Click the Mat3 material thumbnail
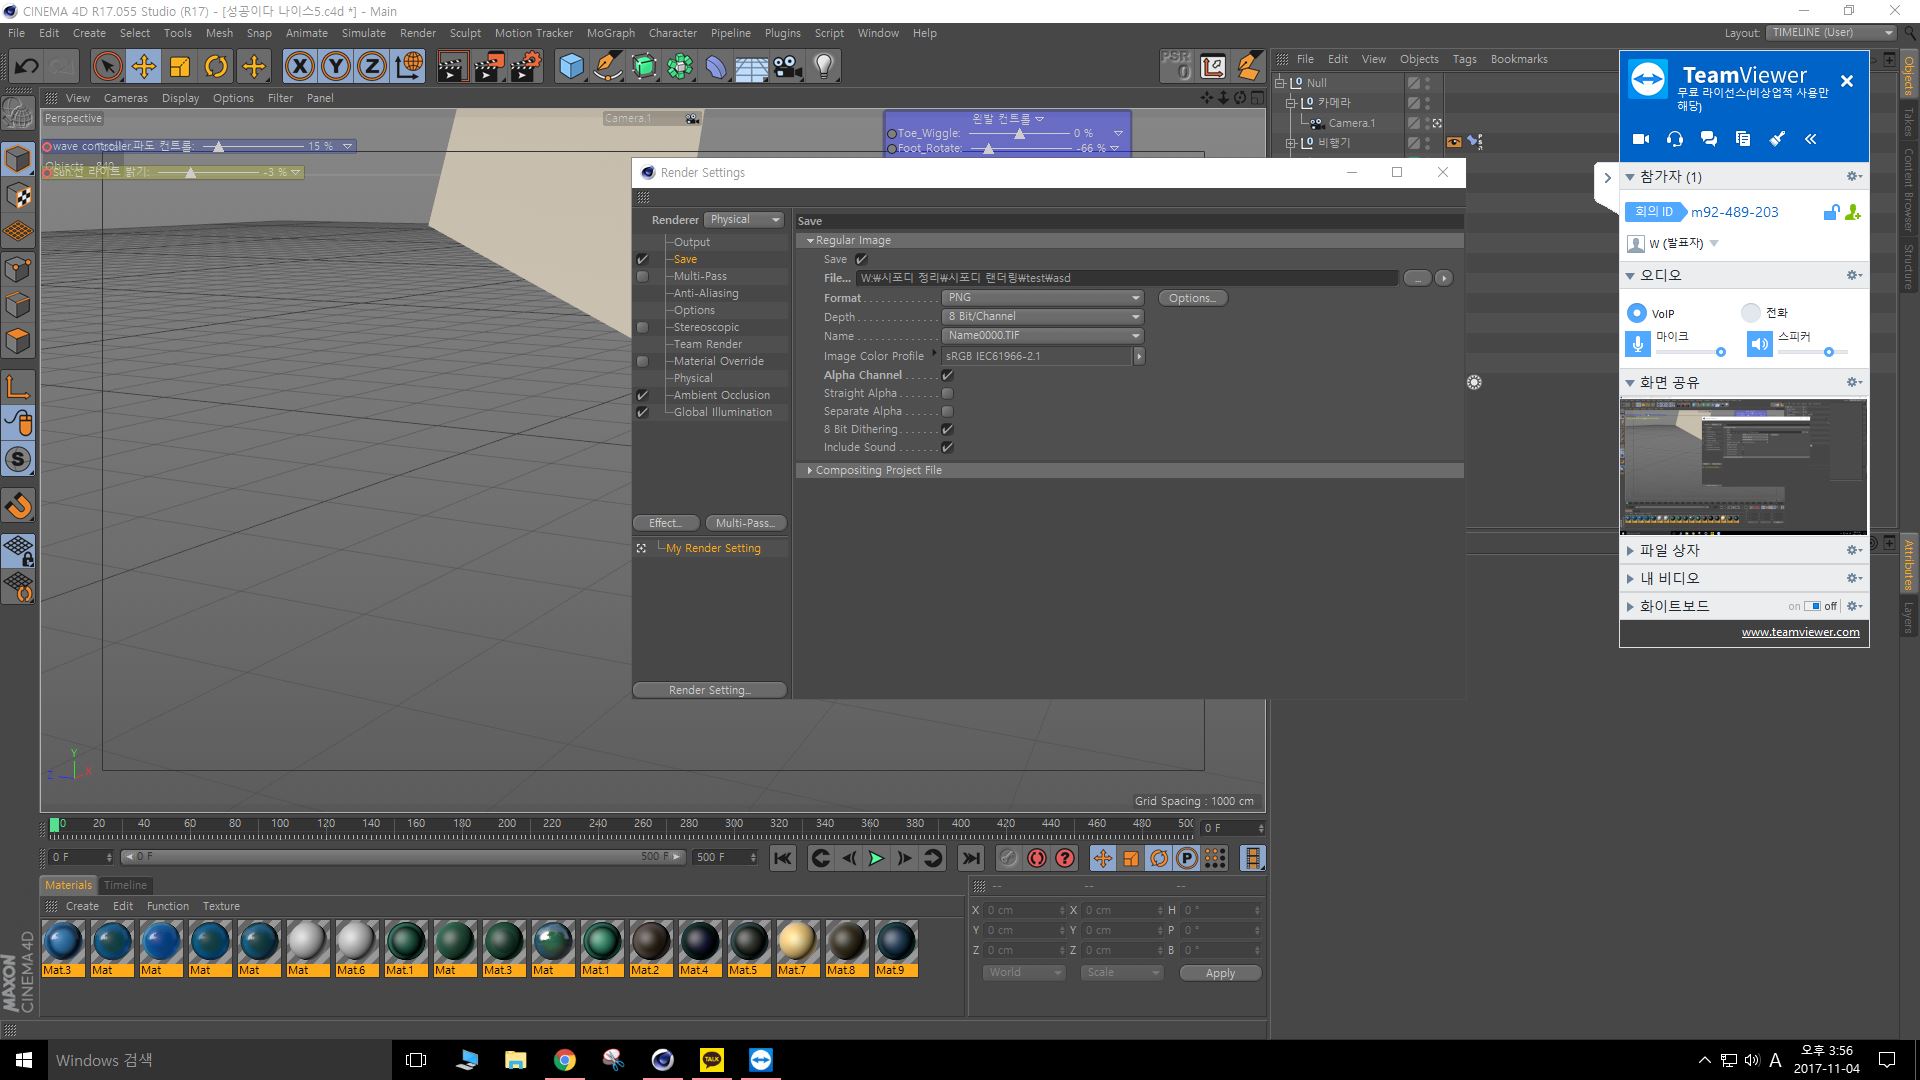The height and width of the screenshot is (1080, 1920). (x=61, y=943)
